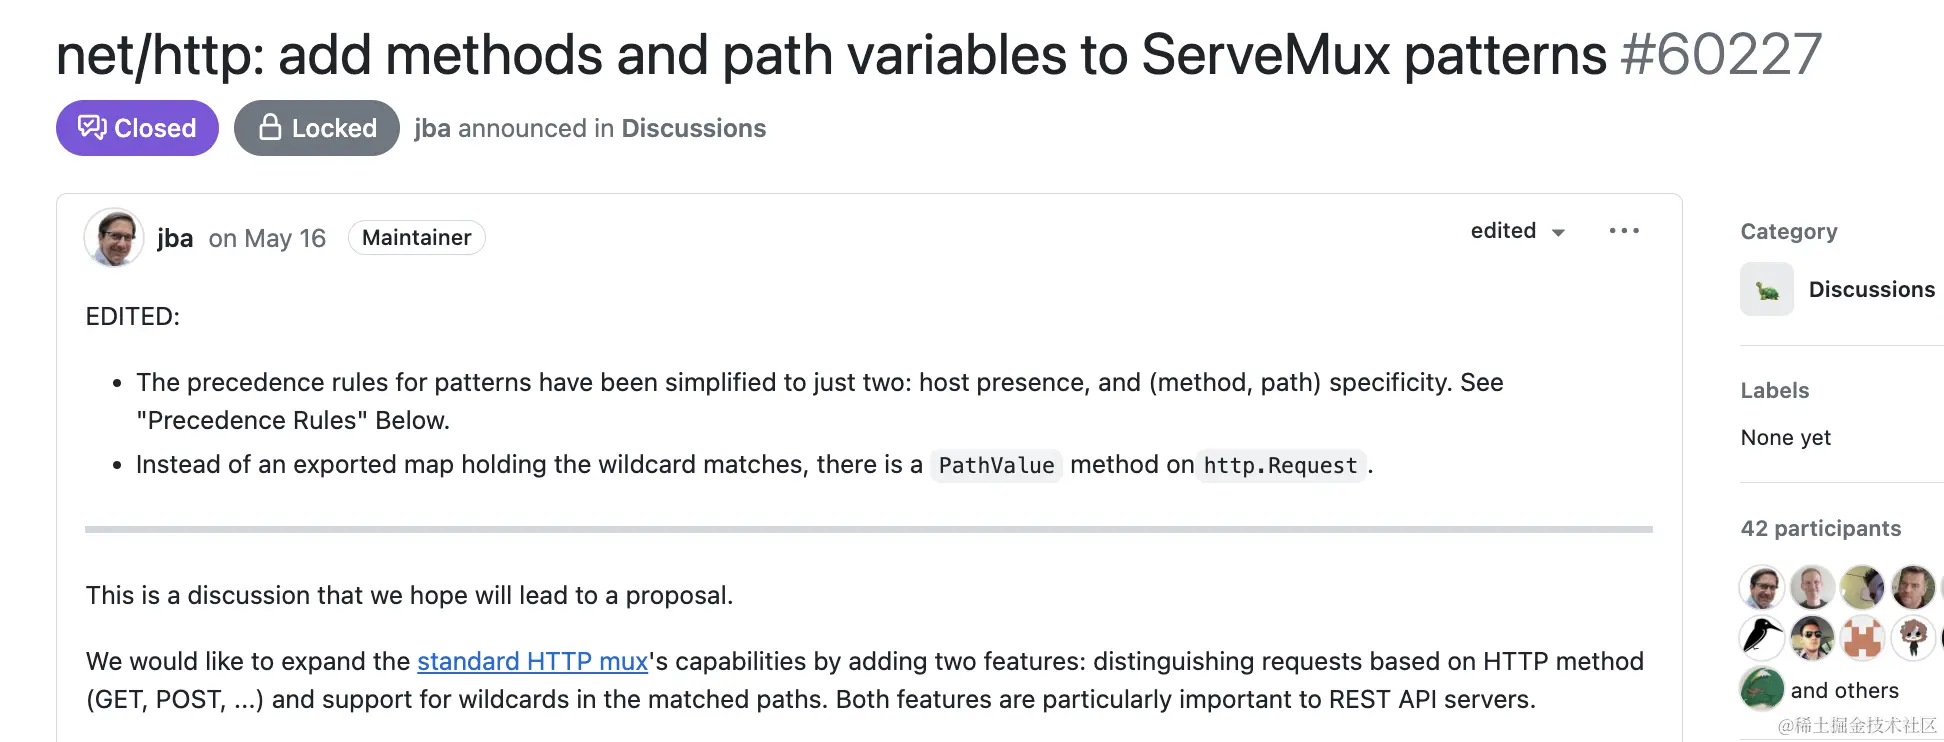
Task: Open the 'standard HTTP mux' link
Action: coord(532,661)
